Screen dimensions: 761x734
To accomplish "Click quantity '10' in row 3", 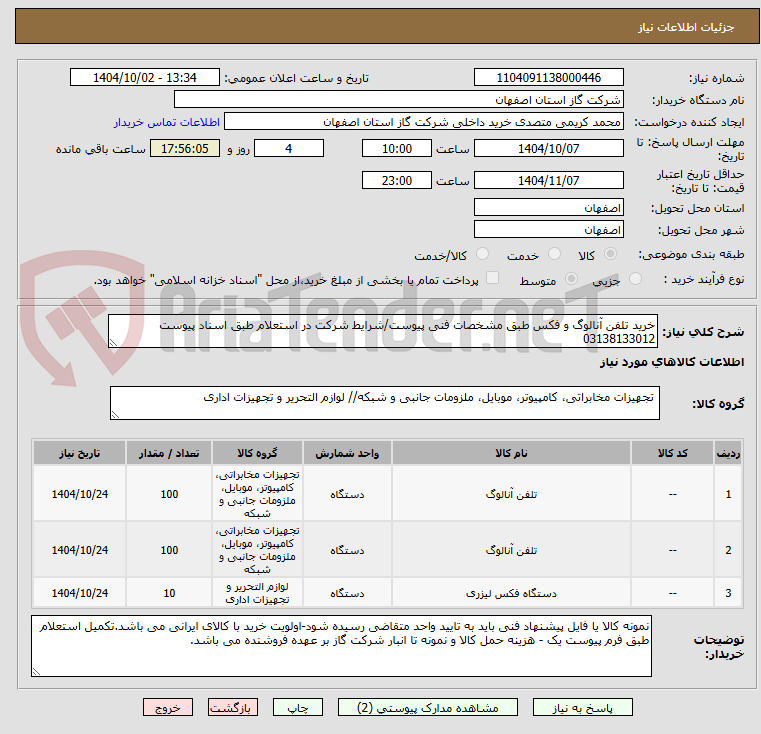I will coord(169,593).
